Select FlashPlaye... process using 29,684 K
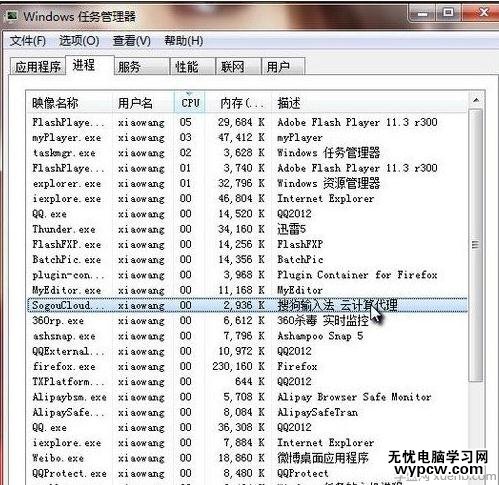 tap(247, 122)
